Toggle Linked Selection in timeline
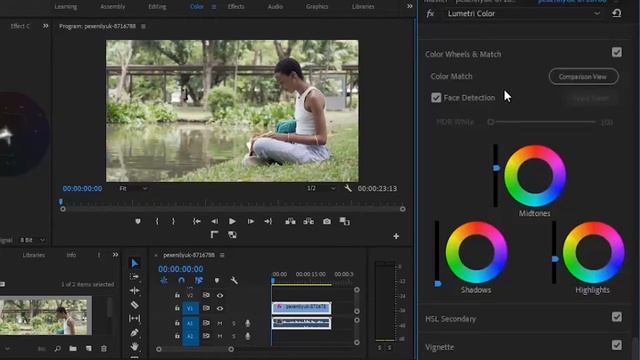 pyautogui.click(x=199, y=280)
